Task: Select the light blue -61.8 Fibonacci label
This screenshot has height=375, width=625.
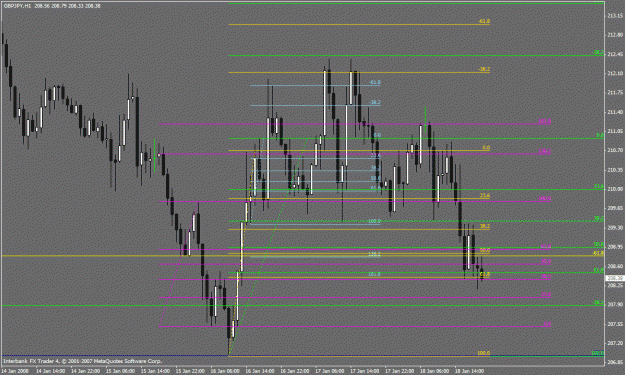Action: [375, 82]
